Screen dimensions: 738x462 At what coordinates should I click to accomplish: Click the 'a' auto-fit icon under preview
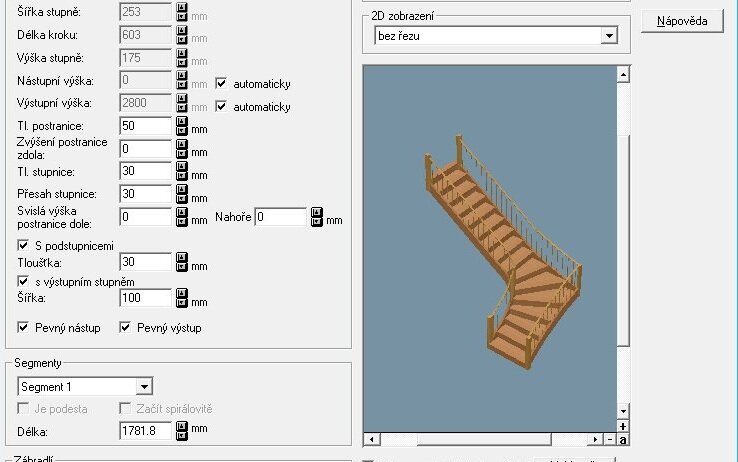[623, 439]
